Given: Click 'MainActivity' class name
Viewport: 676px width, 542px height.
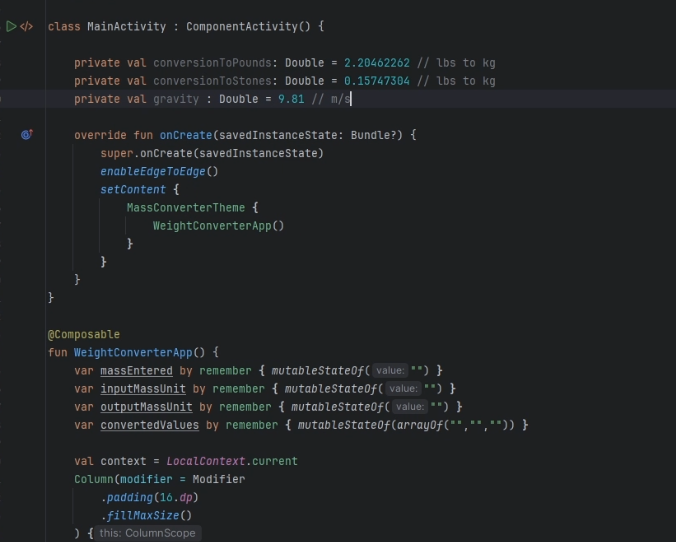Looking at the screenshot, I should 126,27.
